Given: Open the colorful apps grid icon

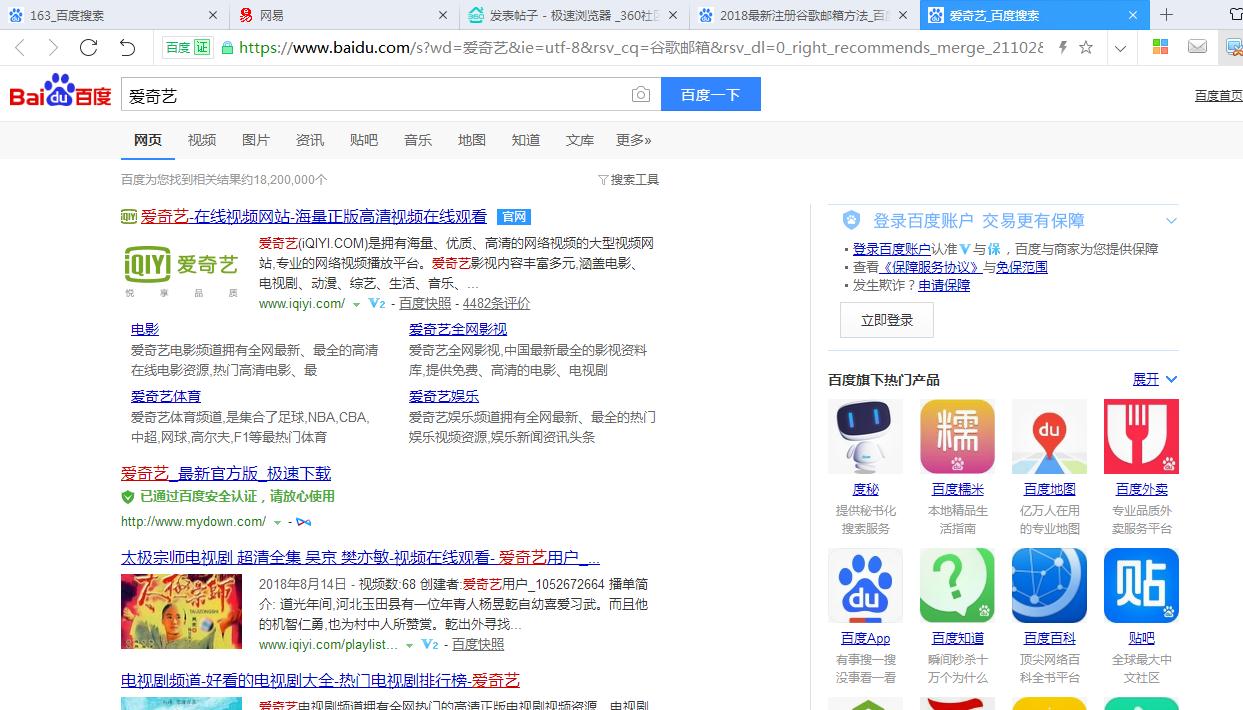Looking at the screenshot, I should [1161, 47].
